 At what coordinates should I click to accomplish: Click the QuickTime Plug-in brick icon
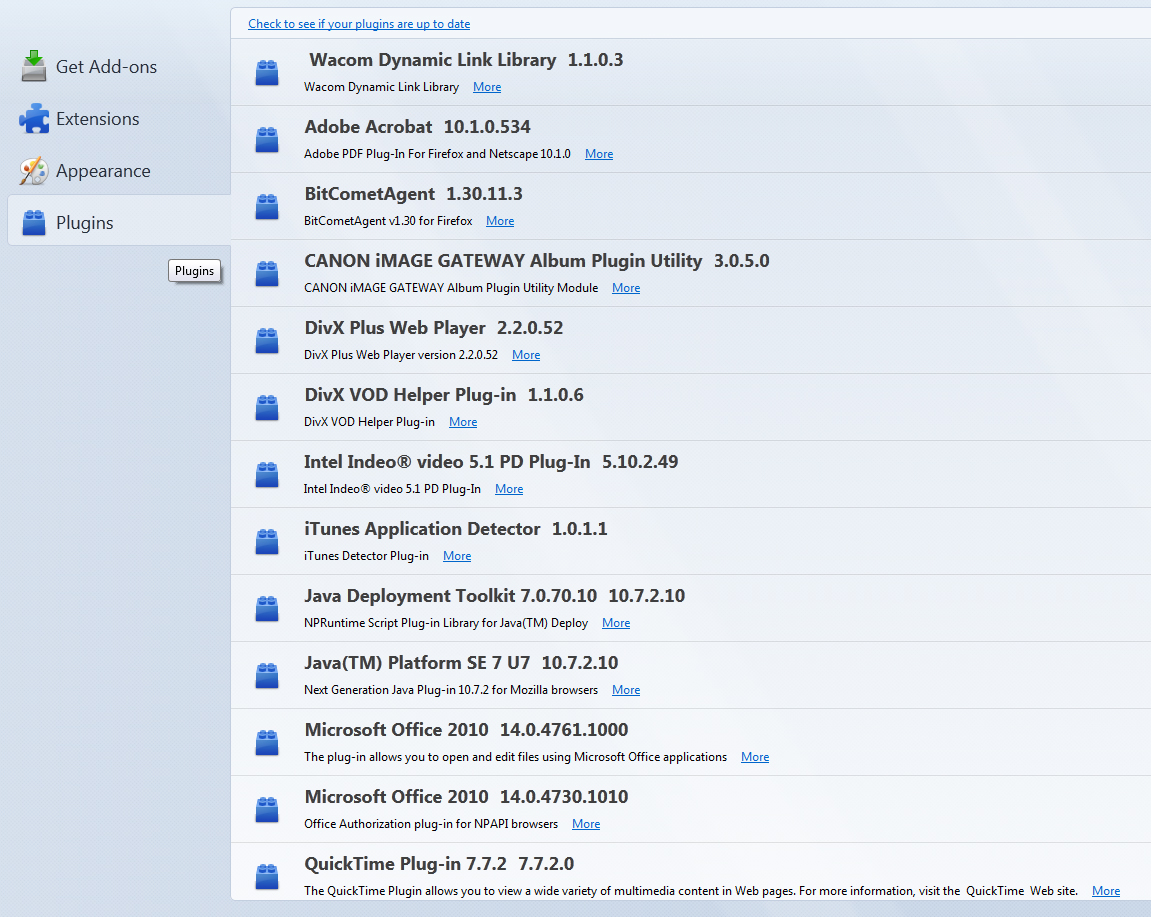266,876
